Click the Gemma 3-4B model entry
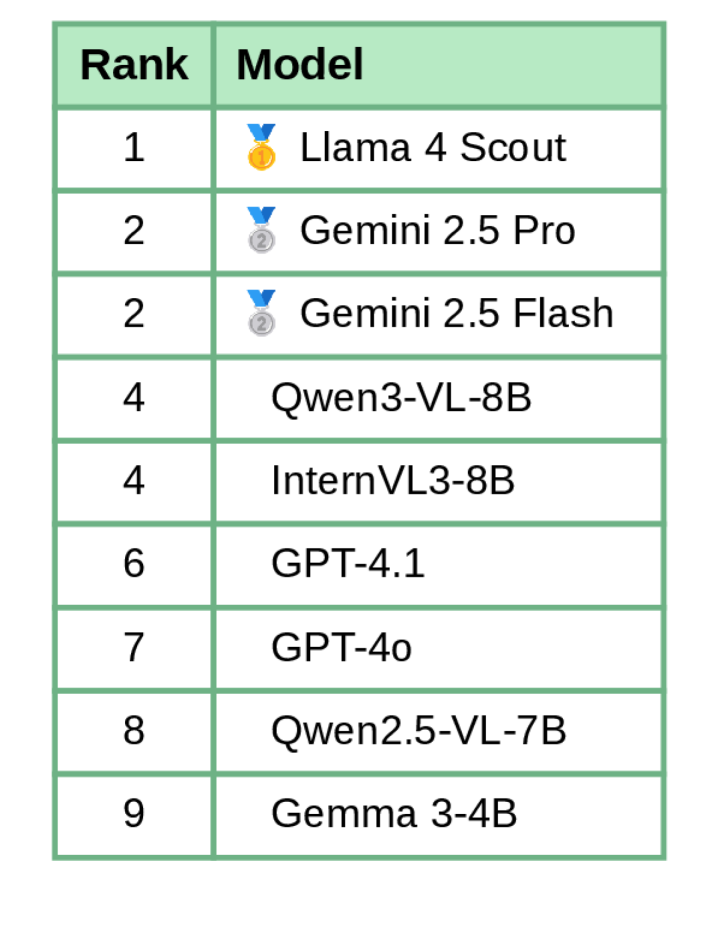The image size is (718, 951). pyautogui.click(x=394, y=814)
